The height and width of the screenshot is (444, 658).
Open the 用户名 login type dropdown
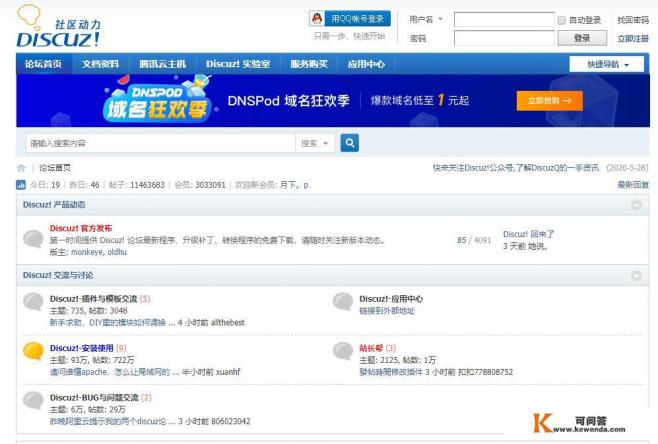tap(426, 19)
